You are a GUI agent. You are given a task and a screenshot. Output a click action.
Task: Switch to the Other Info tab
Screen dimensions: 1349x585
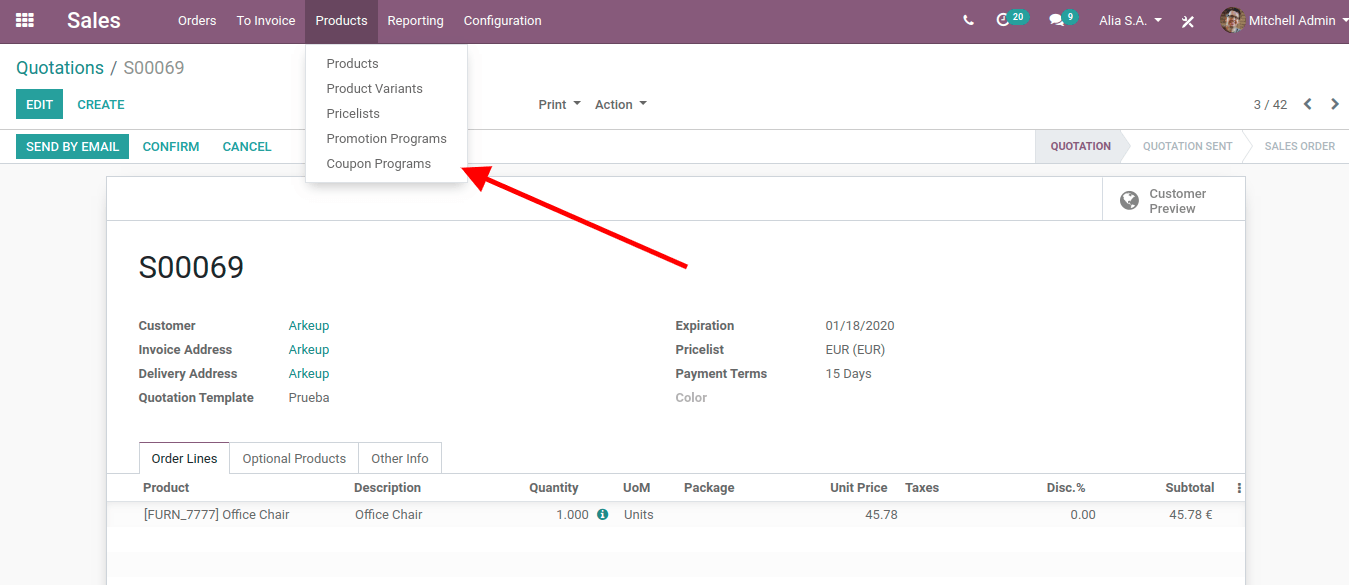point(400,458)
